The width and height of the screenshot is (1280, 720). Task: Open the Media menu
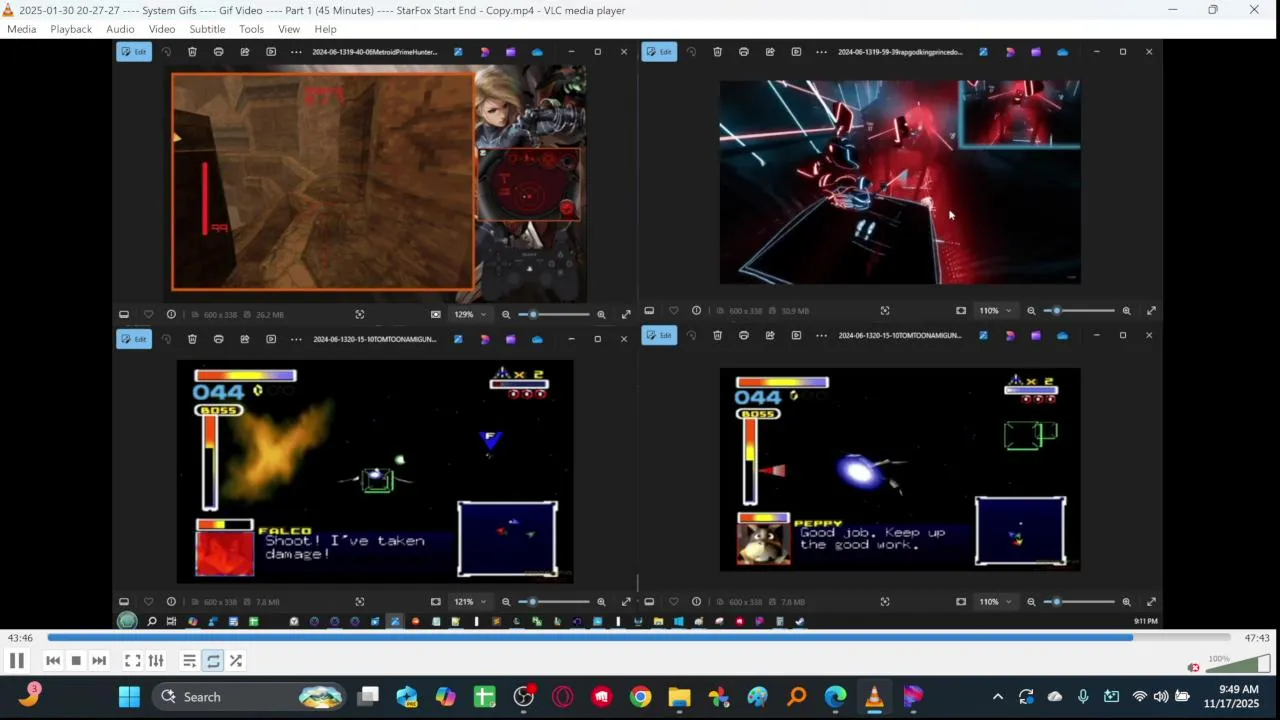tap(21, 29)
